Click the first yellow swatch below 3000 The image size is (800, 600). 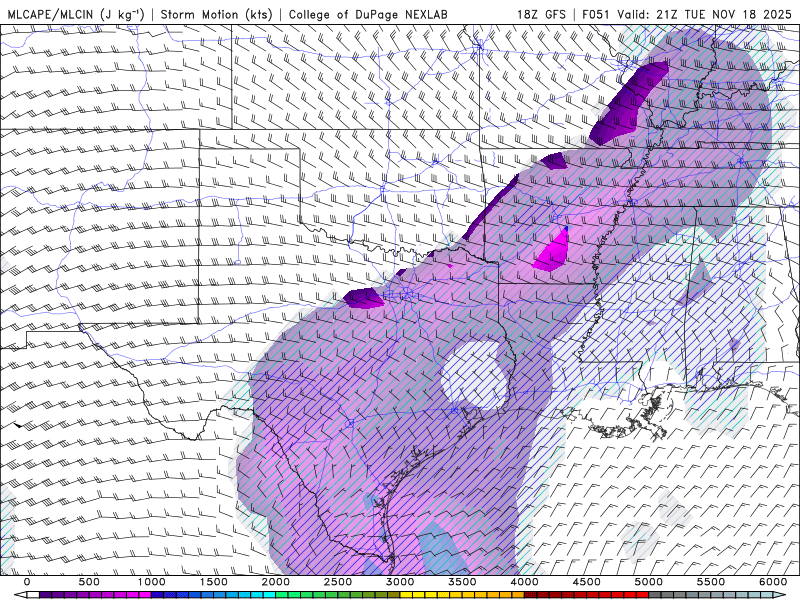407,595
